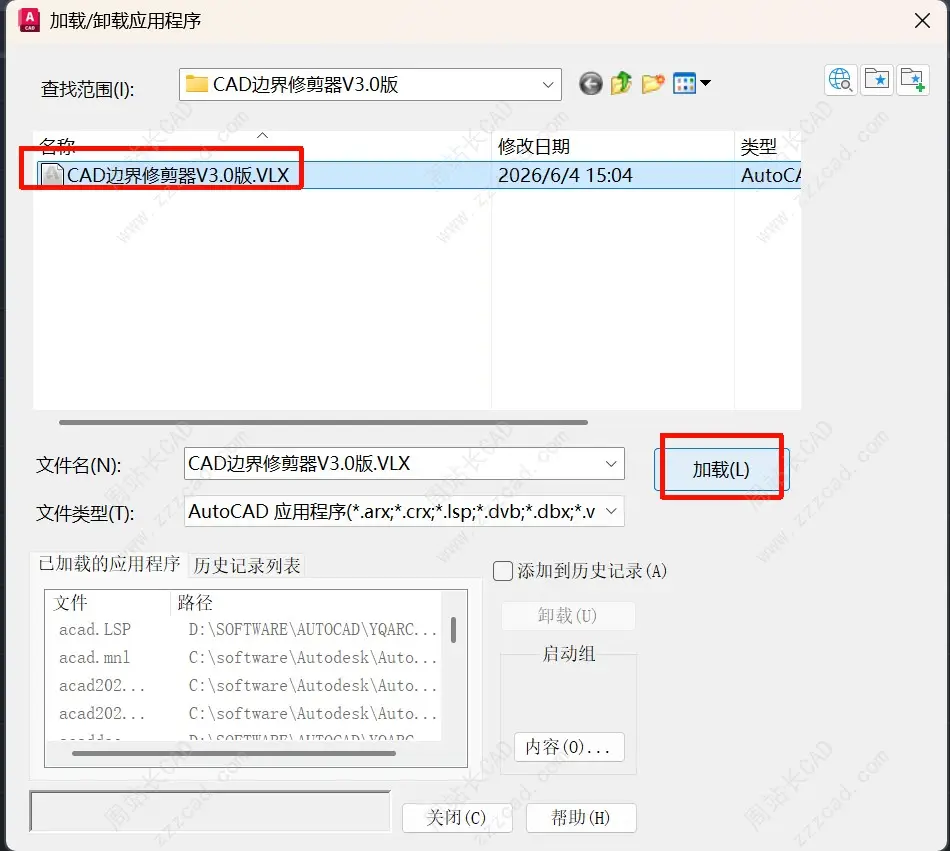Click the file list horizontal scrollbar
Viewport: 950px width, 851px height.
[324, 422]
